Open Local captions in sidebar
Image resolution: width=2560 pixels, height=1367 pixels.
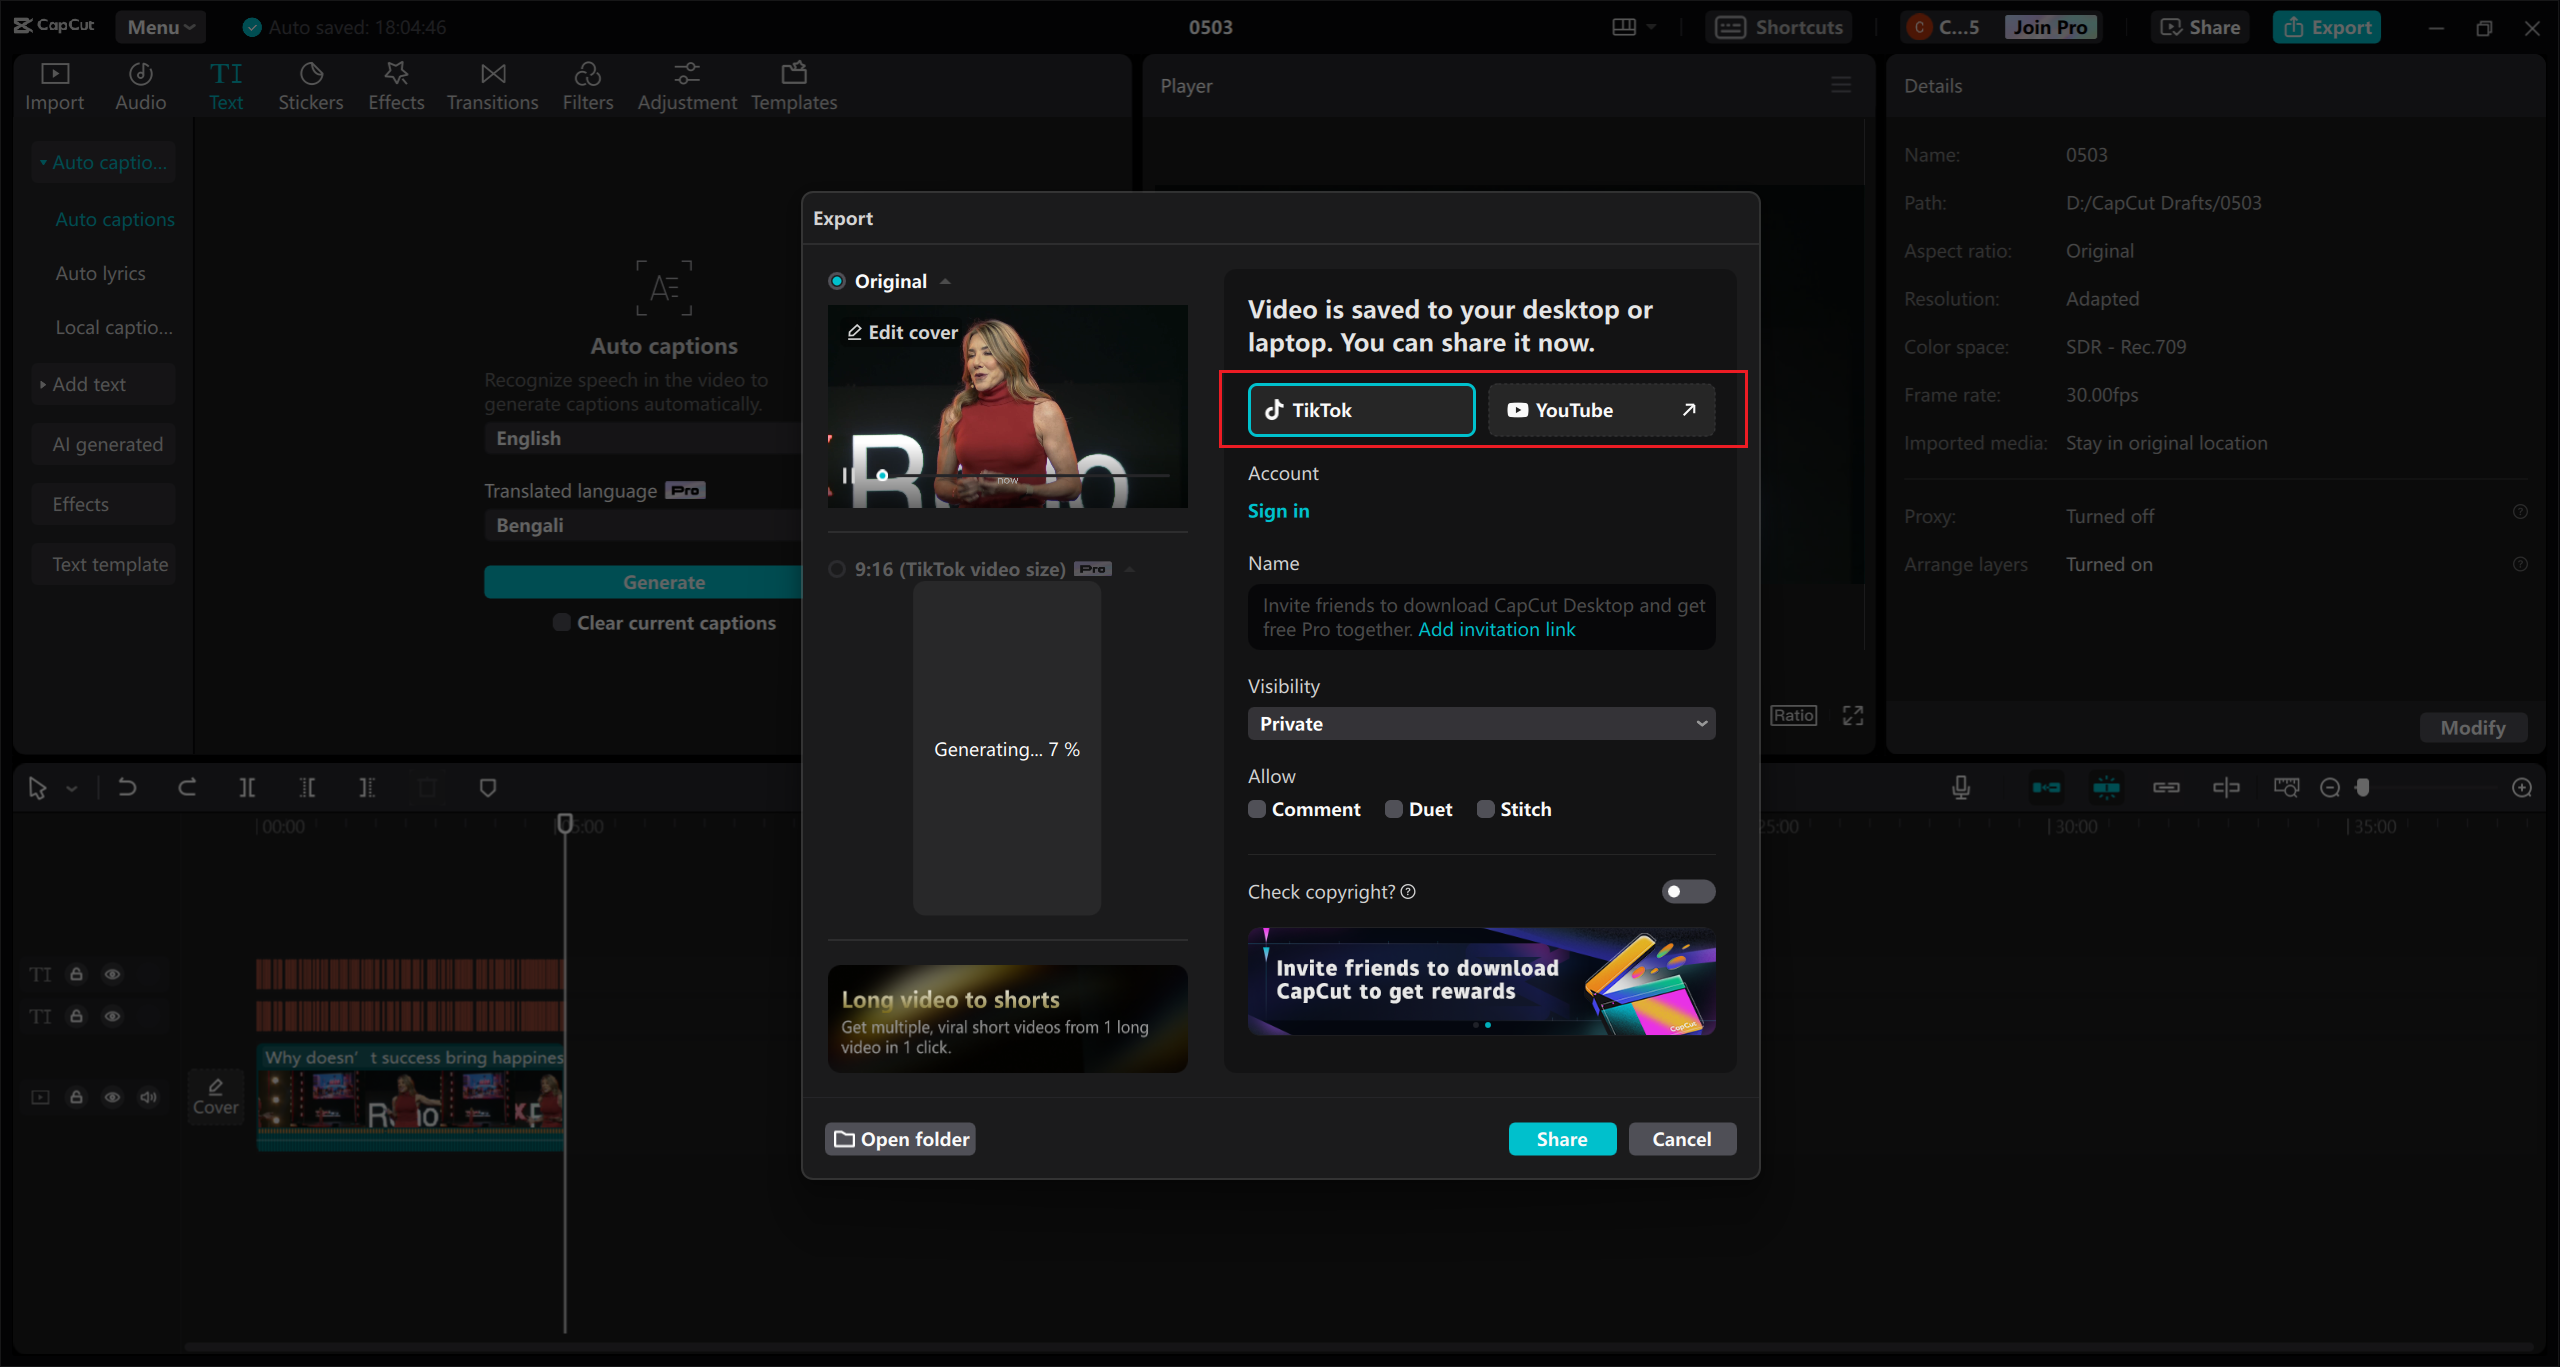coord(114,327)
